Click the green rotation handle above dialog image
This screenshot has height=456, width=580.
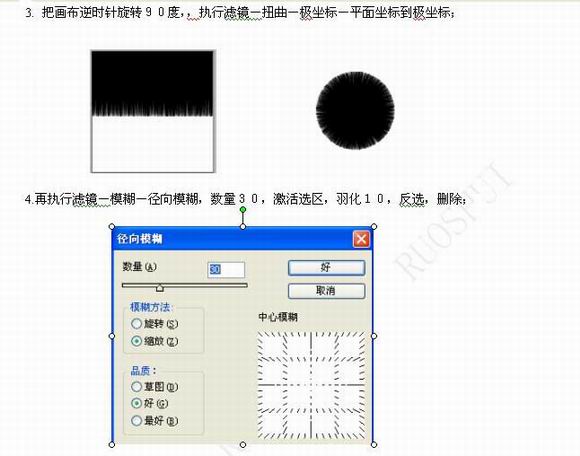243,210
